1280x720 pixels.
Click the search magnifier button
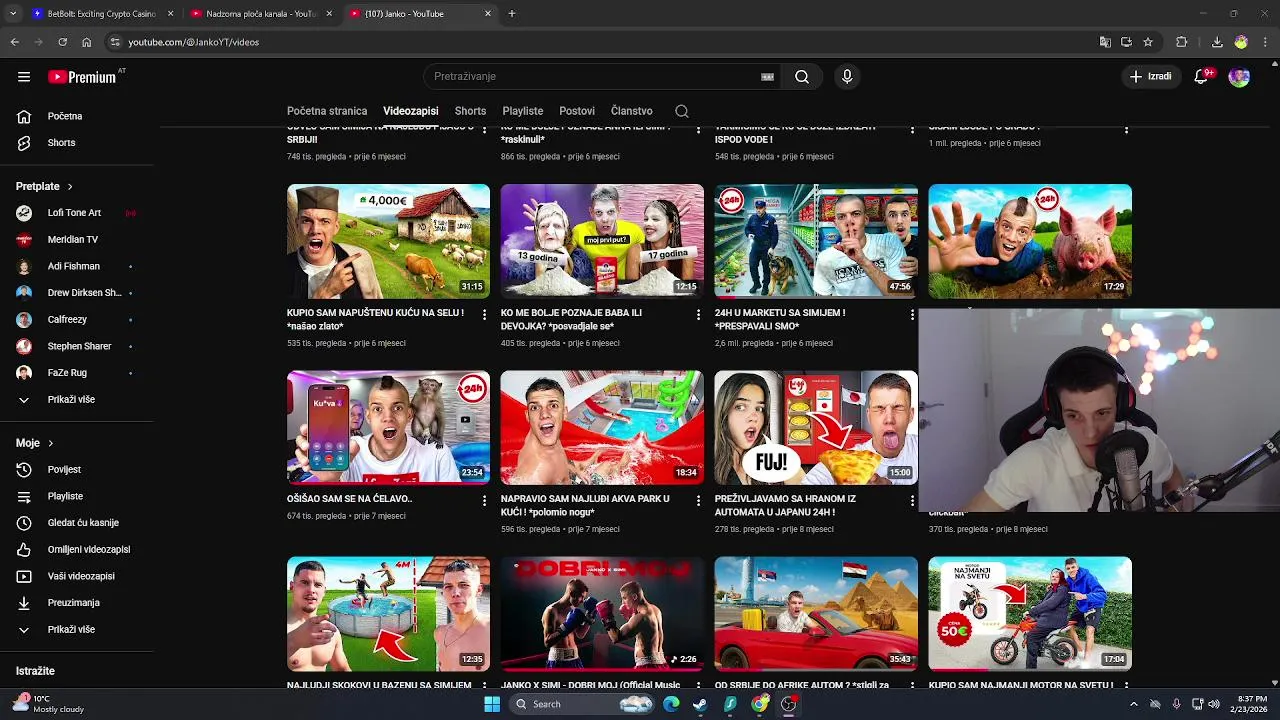802,77
